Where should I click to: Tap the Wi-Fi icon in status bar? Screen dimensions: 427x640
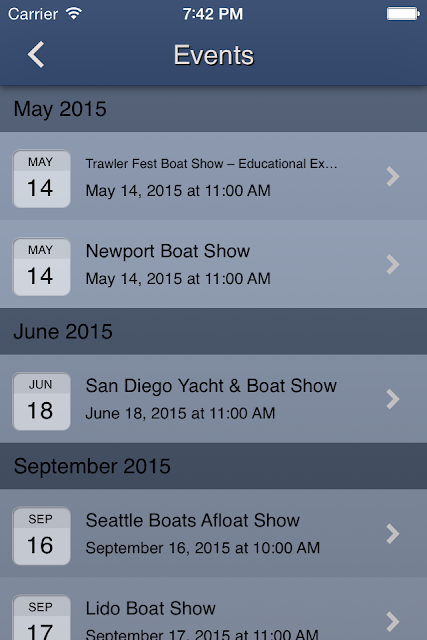[74, 13]
